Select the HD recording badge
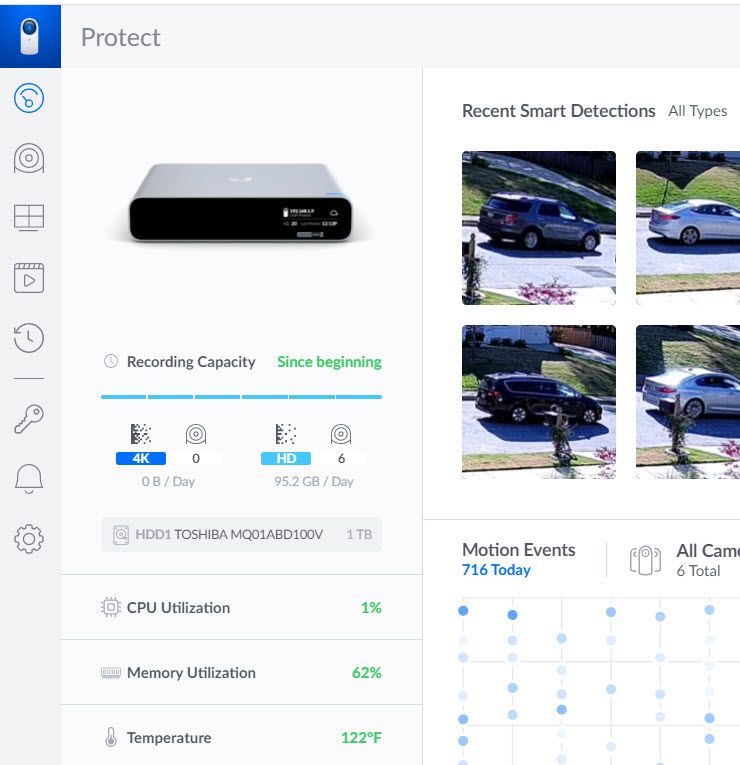 click(x=286, y=458)
